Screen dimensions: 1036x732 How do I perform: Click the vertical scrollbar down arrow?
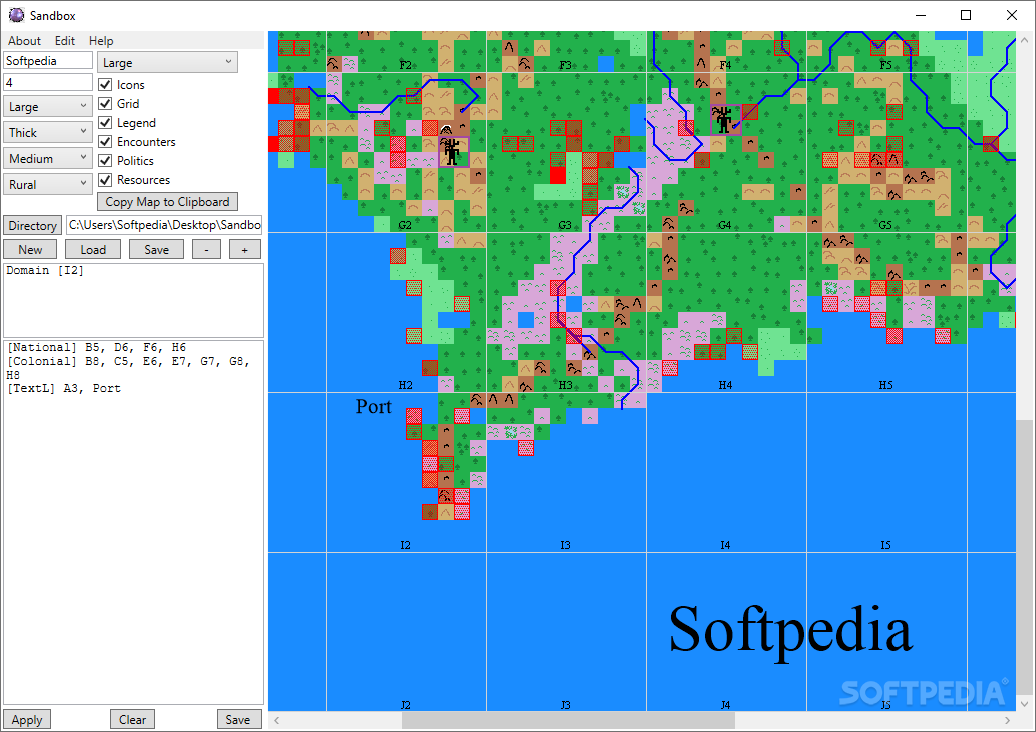1024,703
